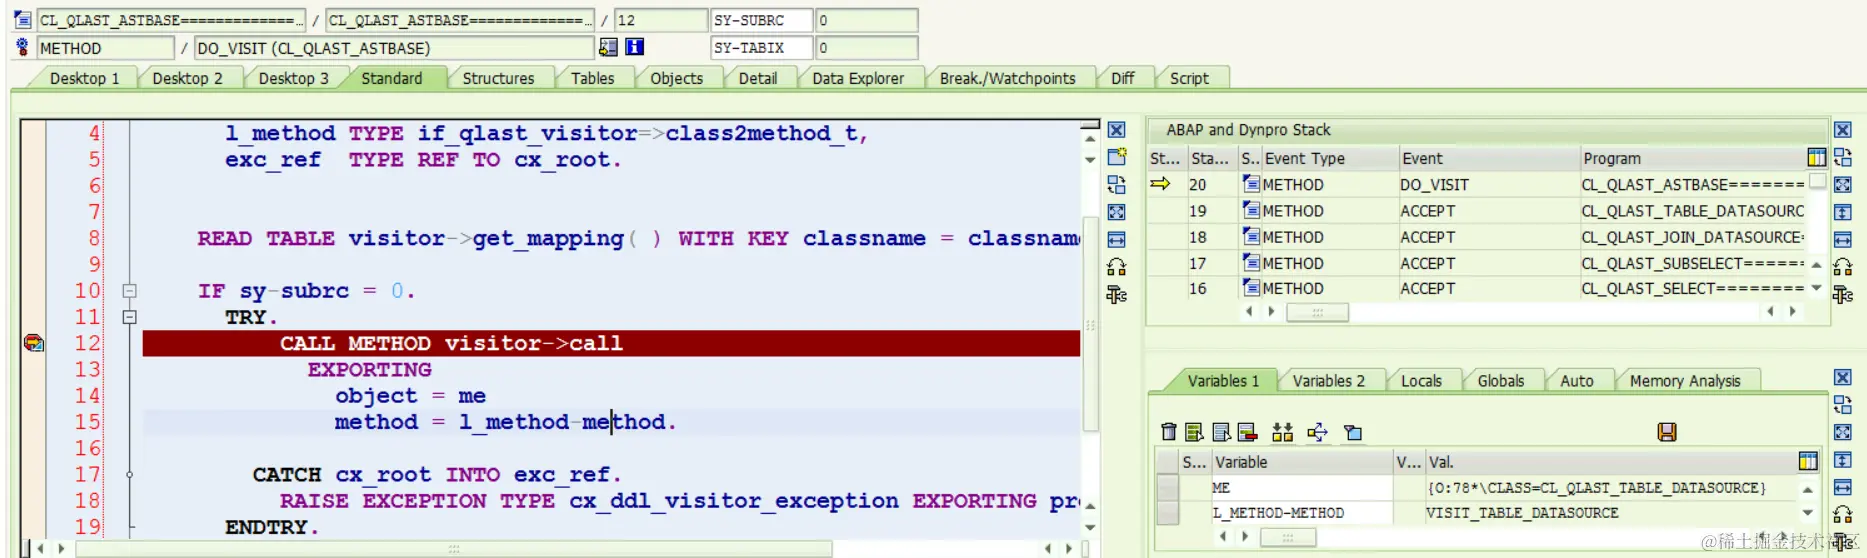Horizontal scrollbar thumb under Variables table
The height and width of the screenshot is (558, 1867).
pyautogui.click(x=1288, y=537)
